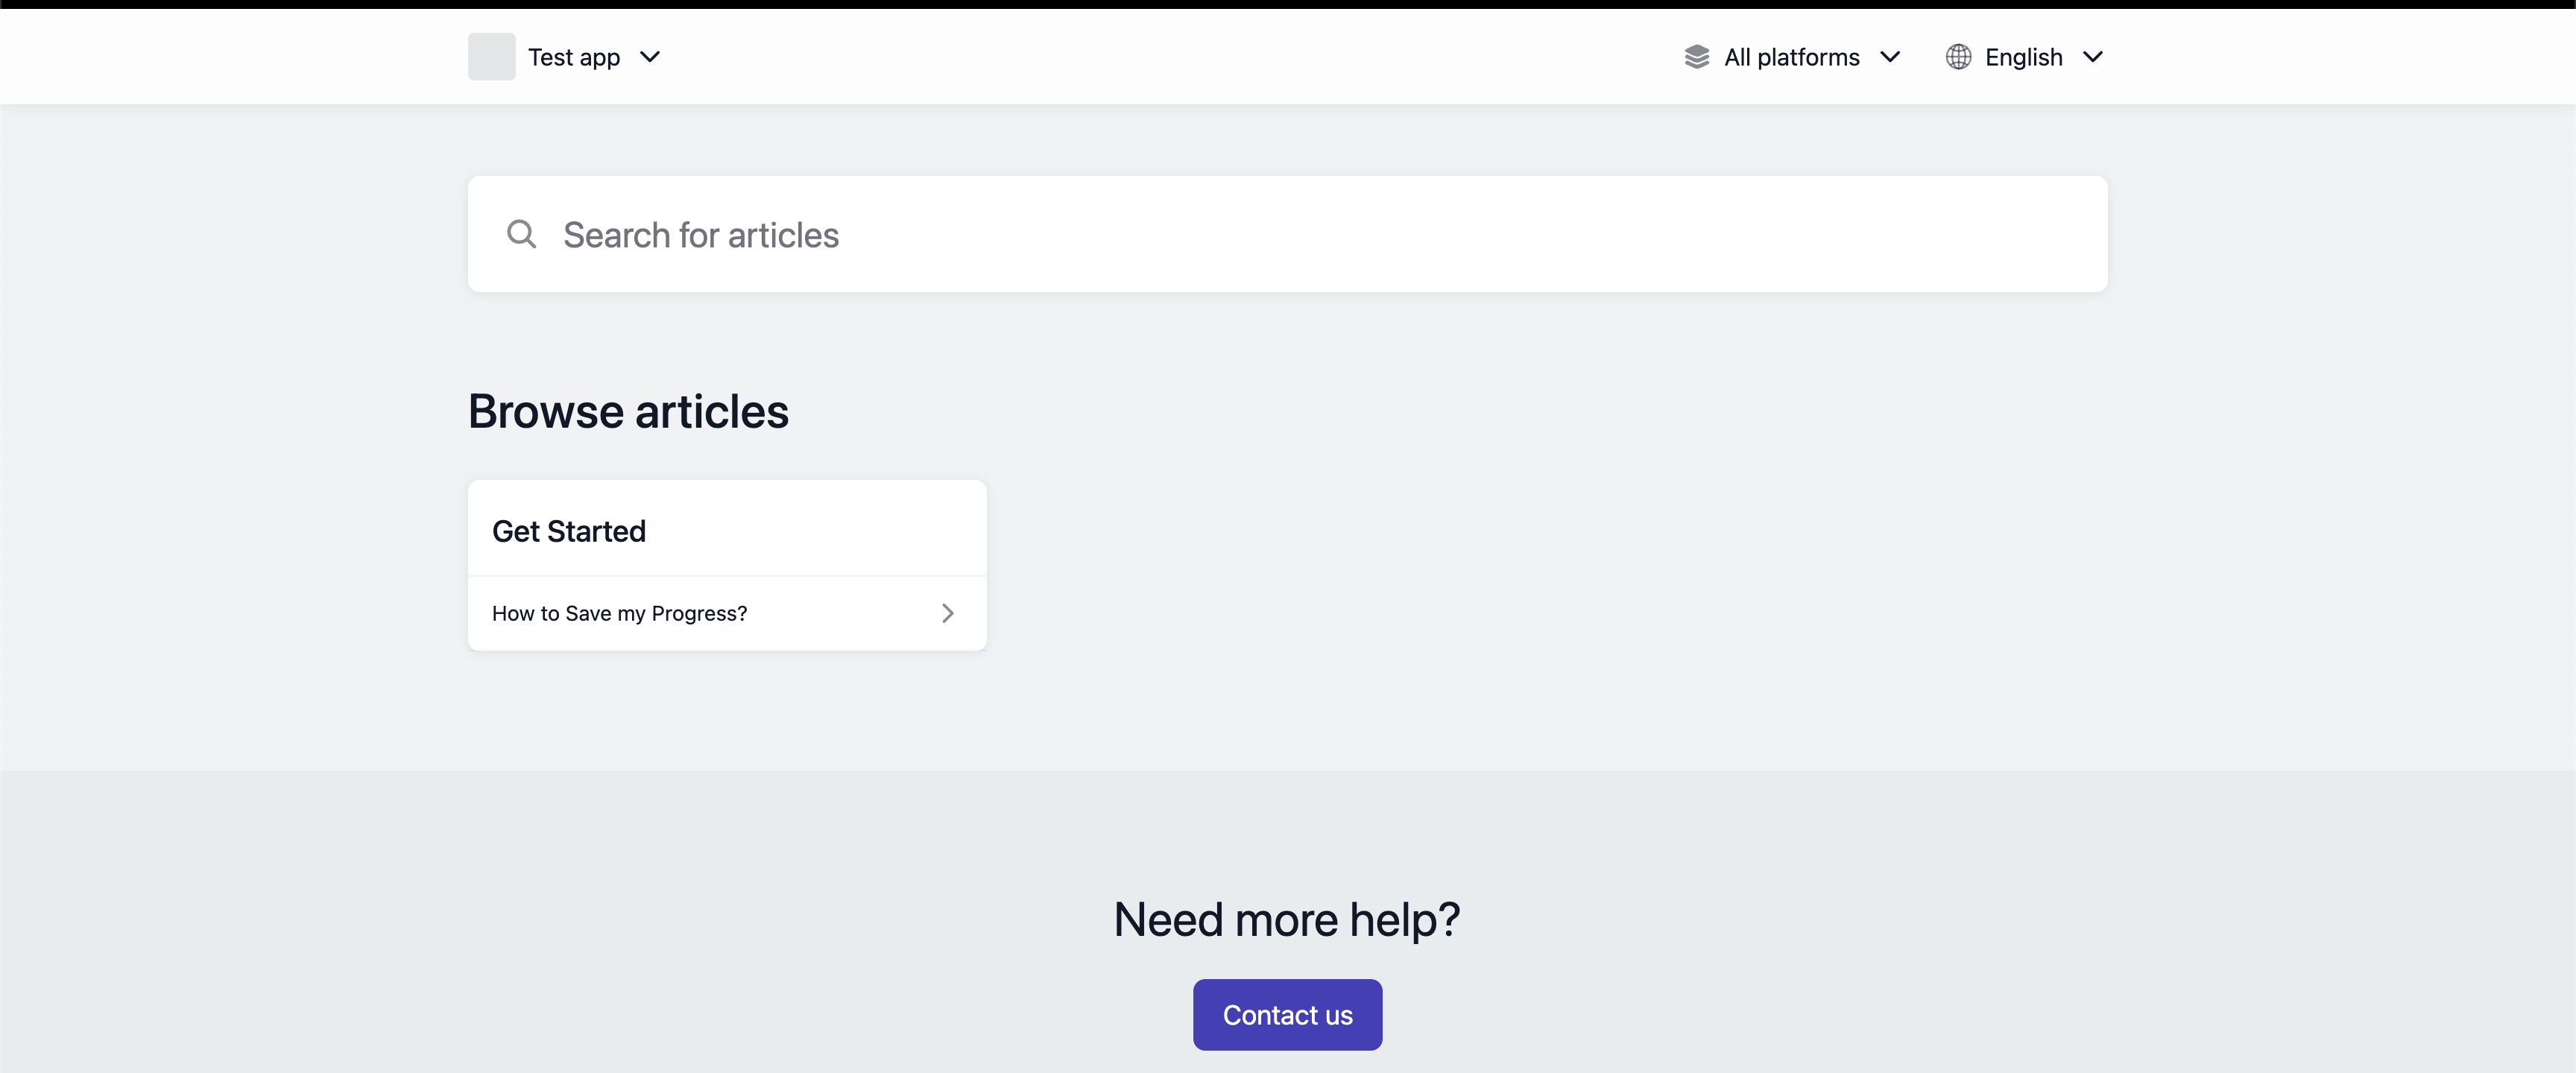Click the How to Save my Progress row

coord(727,613)
